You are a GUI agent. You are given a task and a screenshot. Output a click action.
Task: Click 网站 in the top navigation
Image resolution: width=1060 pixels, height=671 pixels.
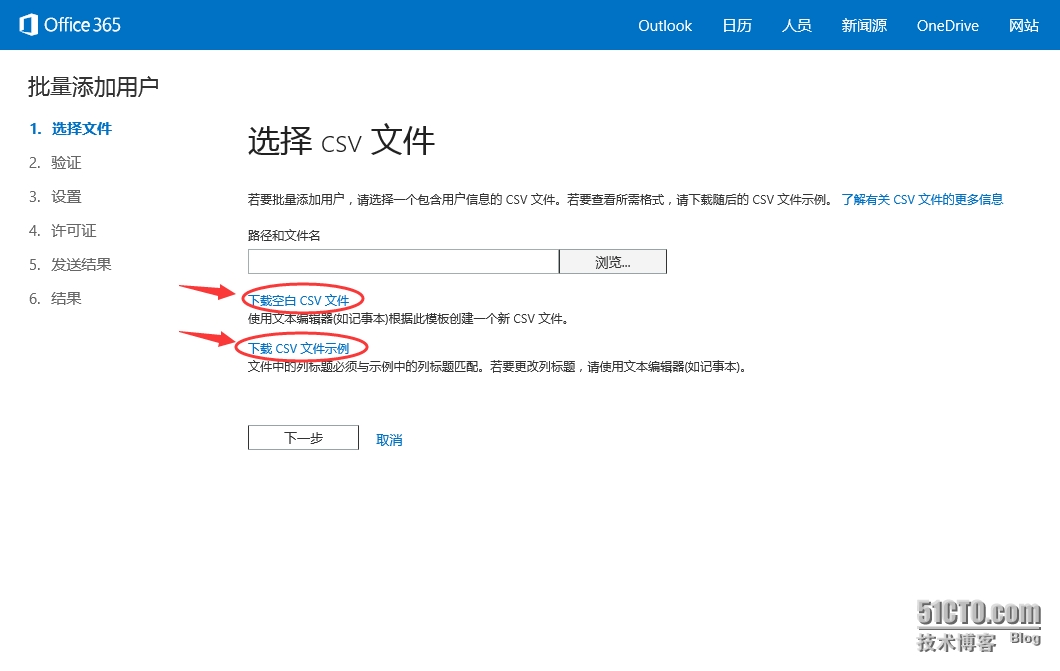1024,26
